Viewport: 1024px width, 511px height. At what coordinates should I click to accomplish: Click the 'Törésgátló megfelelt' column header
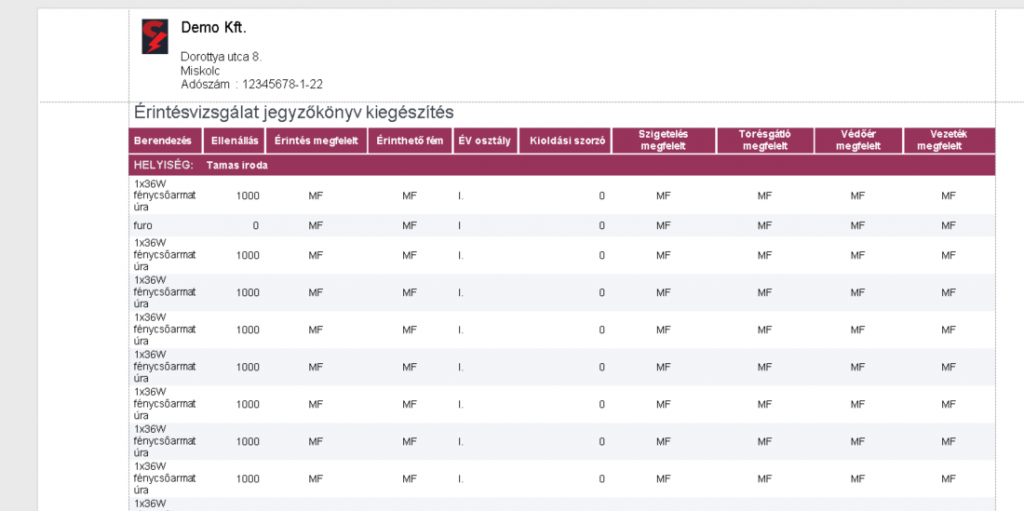(x=764, y=140)
